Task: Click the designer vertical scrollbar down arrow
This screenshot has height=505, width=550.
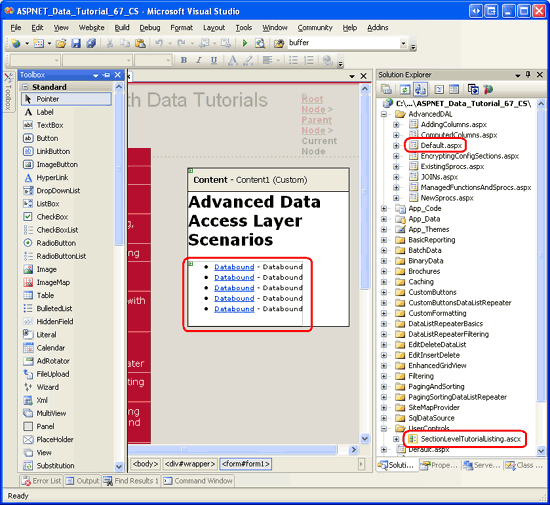Action: click(365, 438)
